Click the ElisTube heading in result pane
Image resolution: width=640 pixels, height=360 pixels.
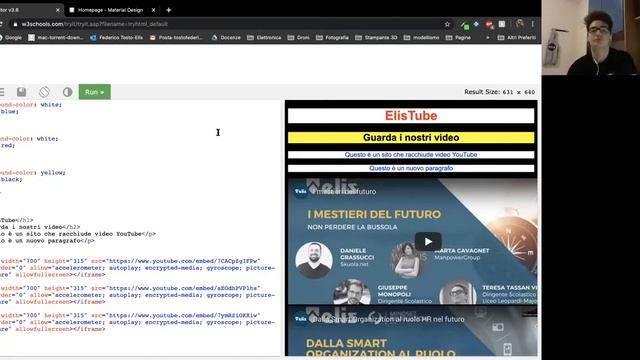point(411,116)
